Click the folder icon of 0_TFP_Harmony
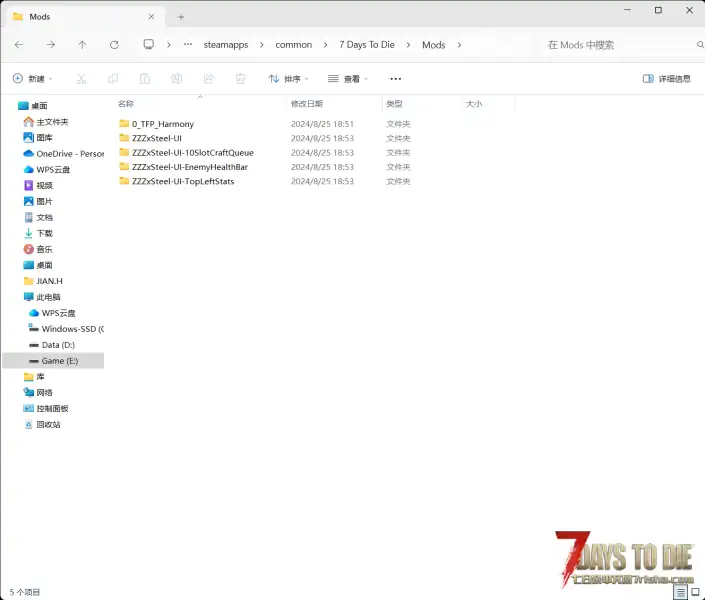This screenshot has height=600, width=705. tap(124, 123)
